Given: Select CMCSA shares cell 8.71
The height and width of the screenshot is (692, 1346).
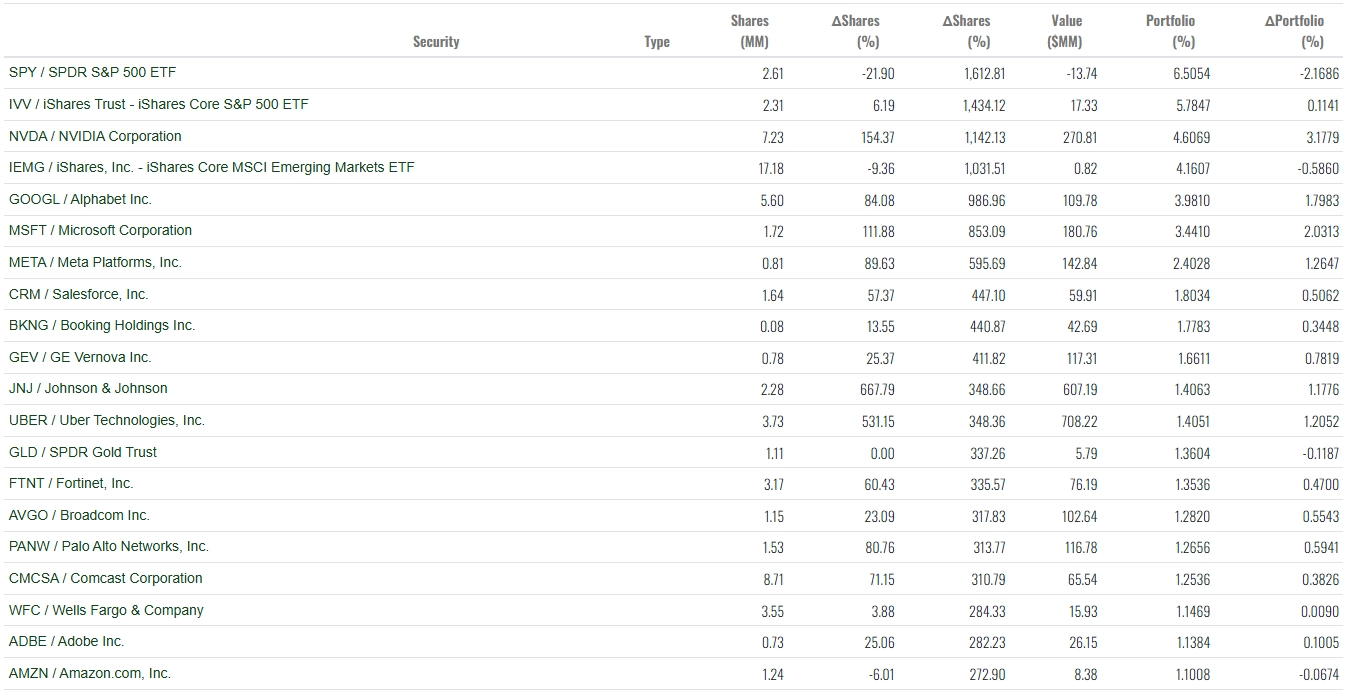Looking at the screenshot, I should point(772,579).
